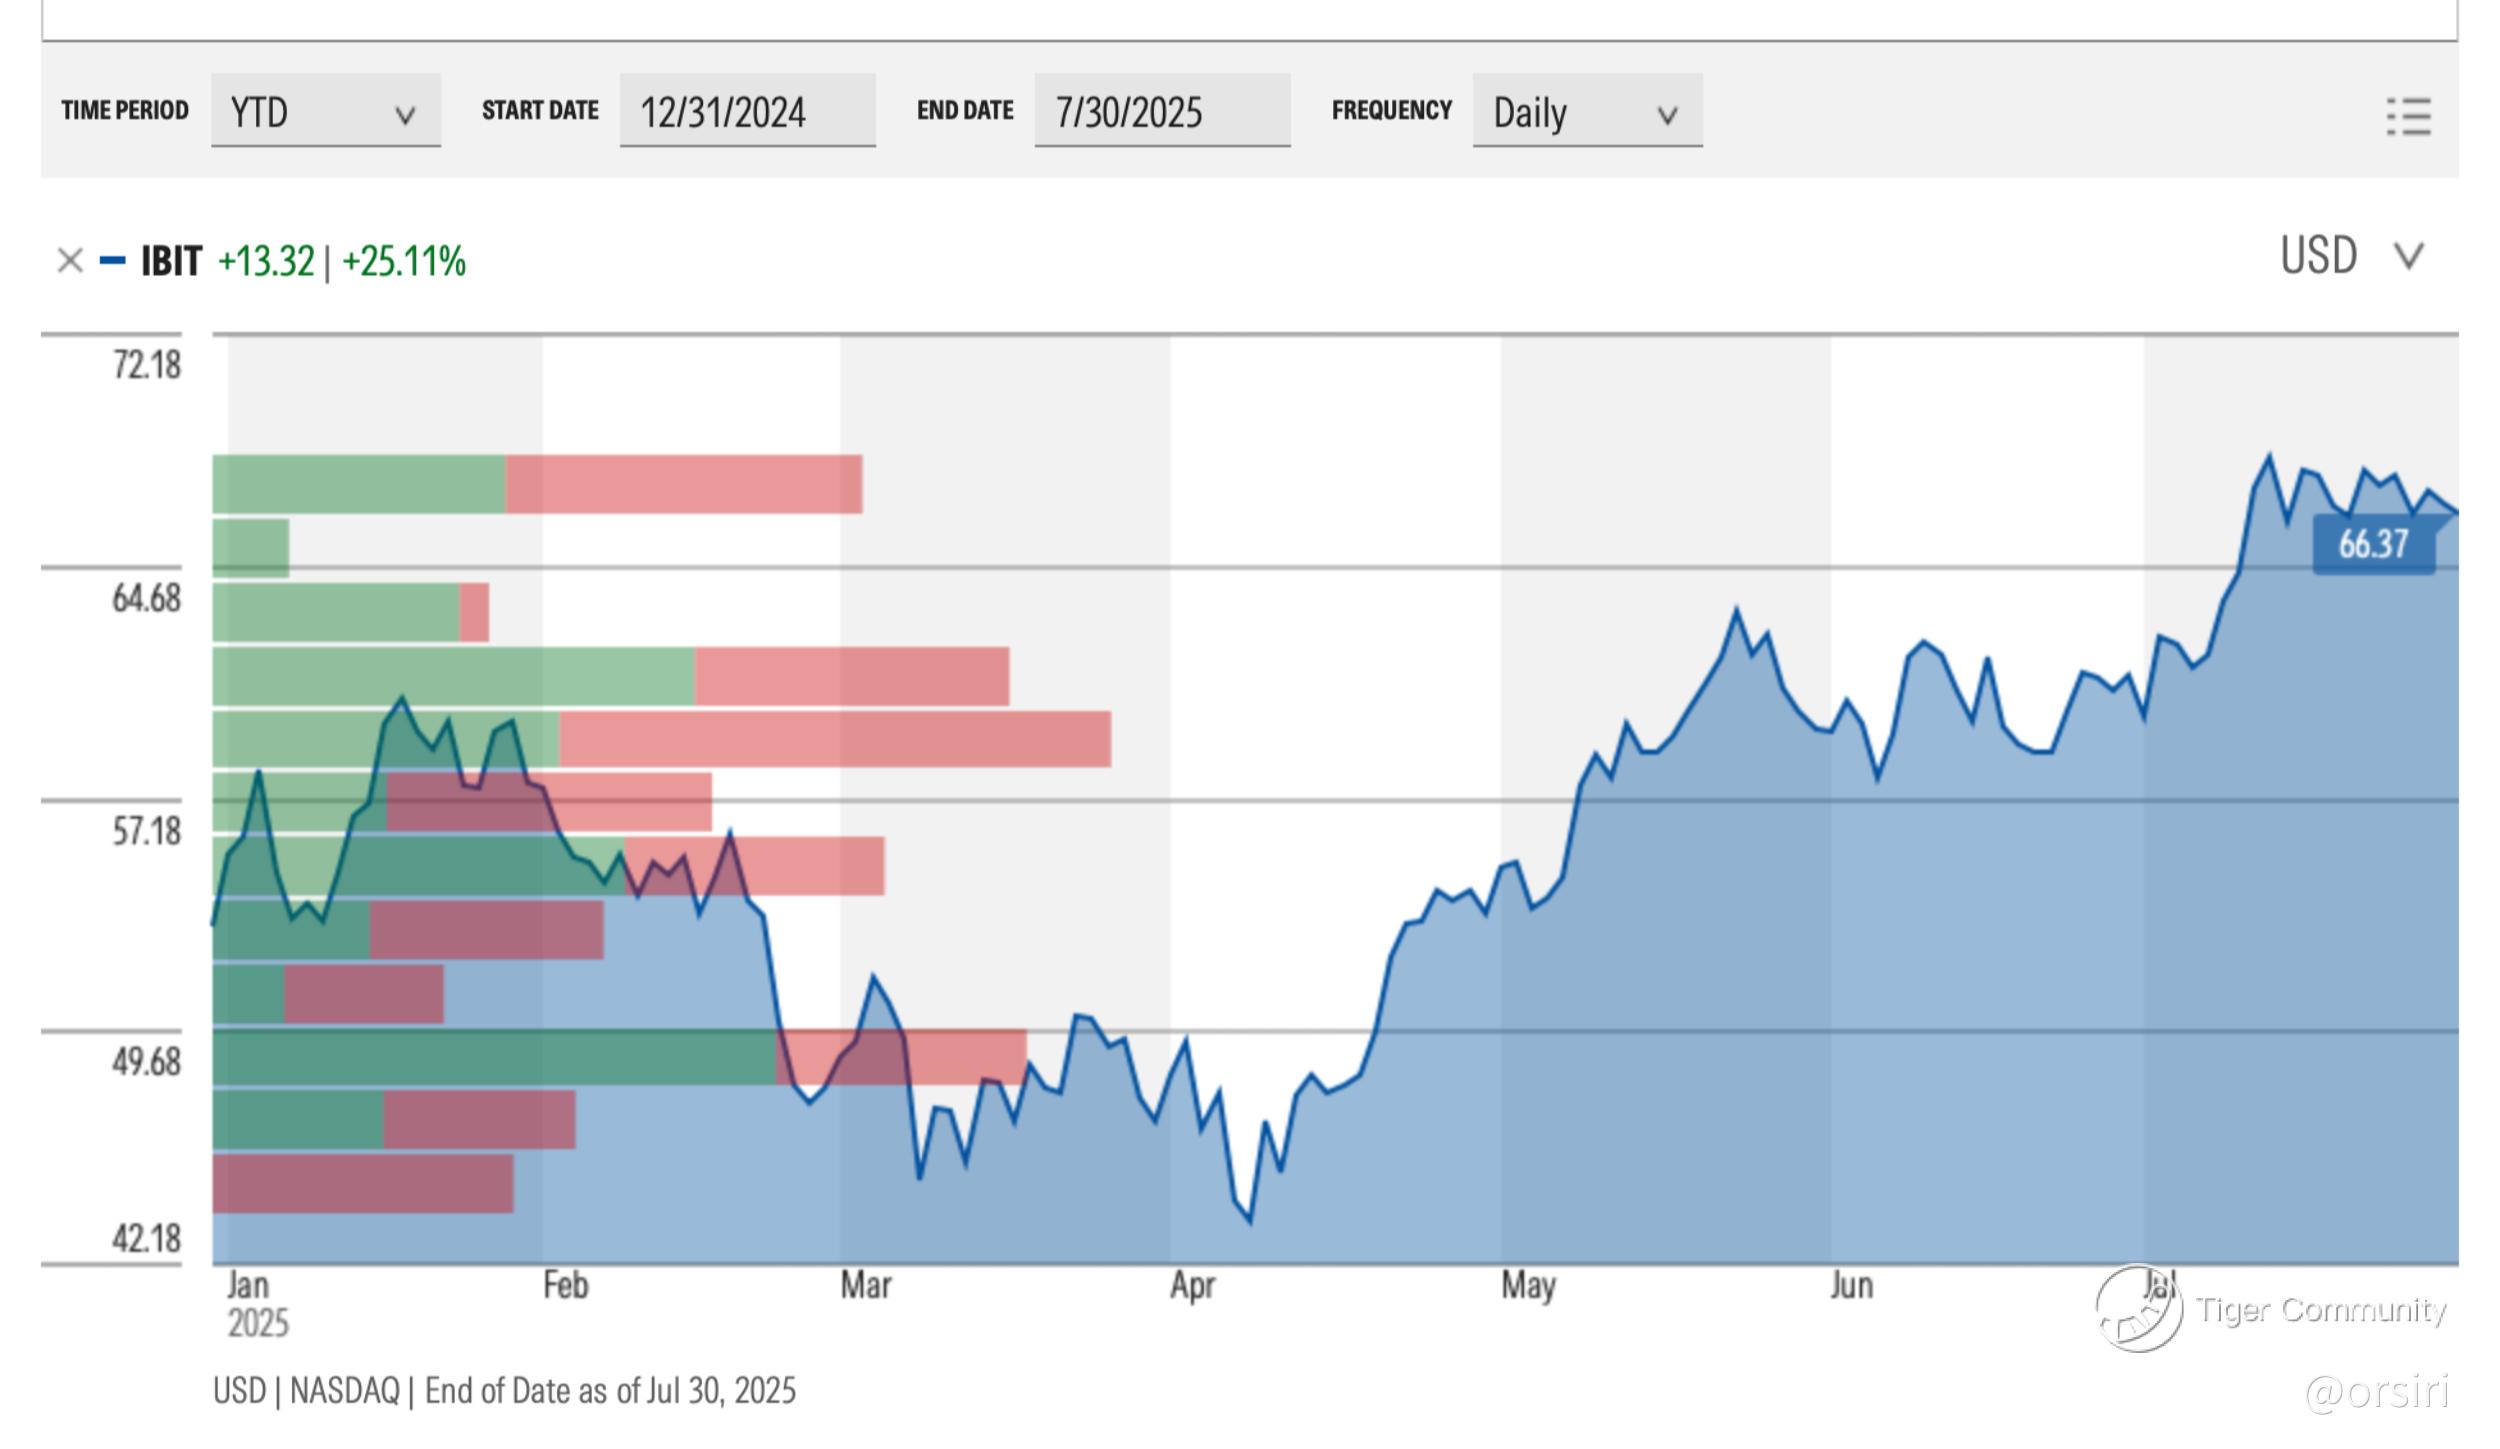Click the End Date field 7/30/2025

1161,111
